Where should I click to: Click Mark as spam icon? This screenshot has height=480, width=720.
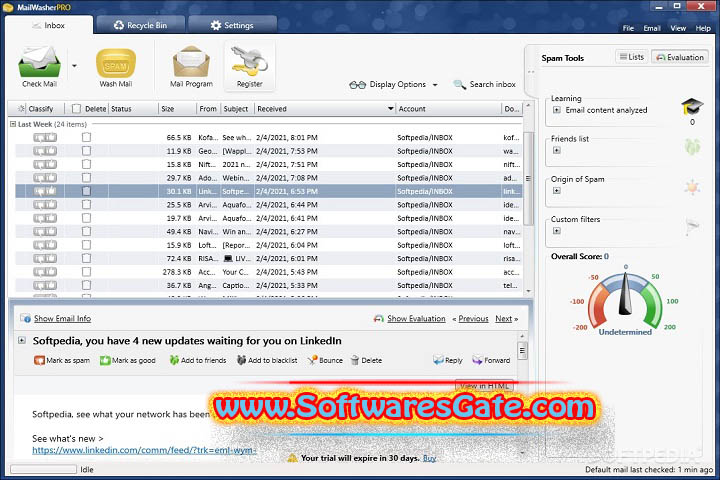pos(39,361)
